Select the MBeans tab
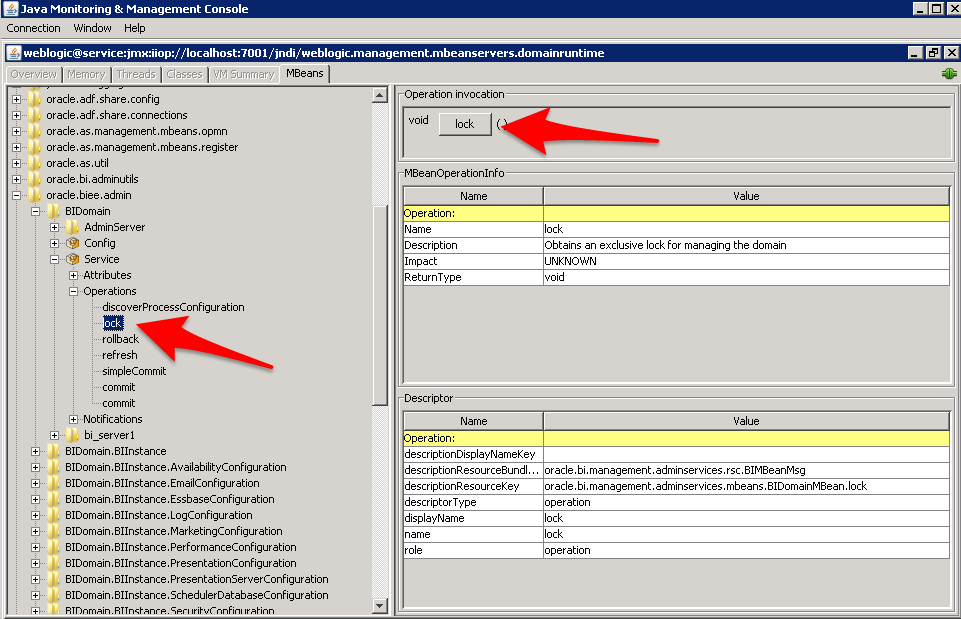Screen dimensions: 961x619 tap(305, 74)
